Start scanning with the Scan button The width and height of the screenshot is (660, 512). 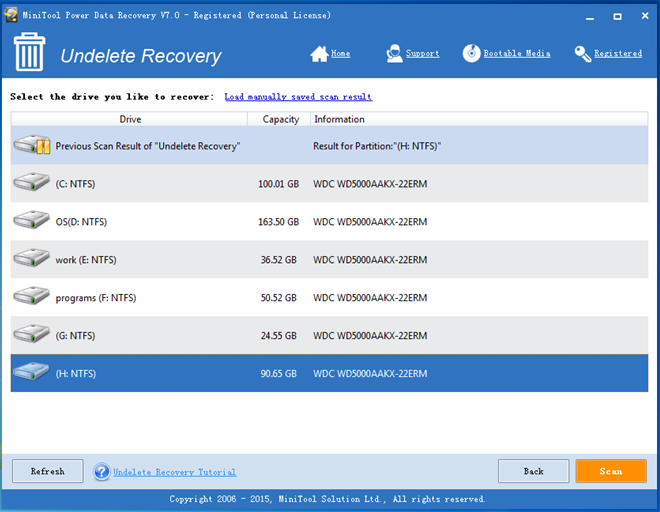611,471
